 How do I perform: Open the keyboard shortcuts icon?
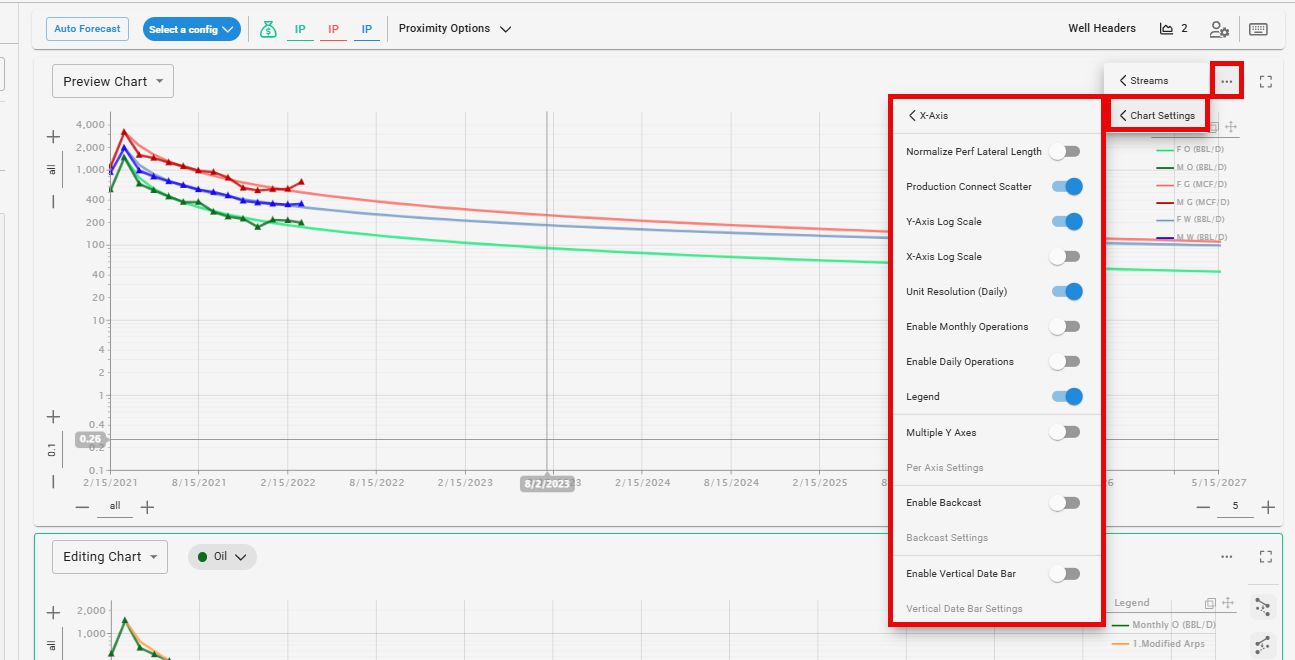click(x=1258, y=29)
